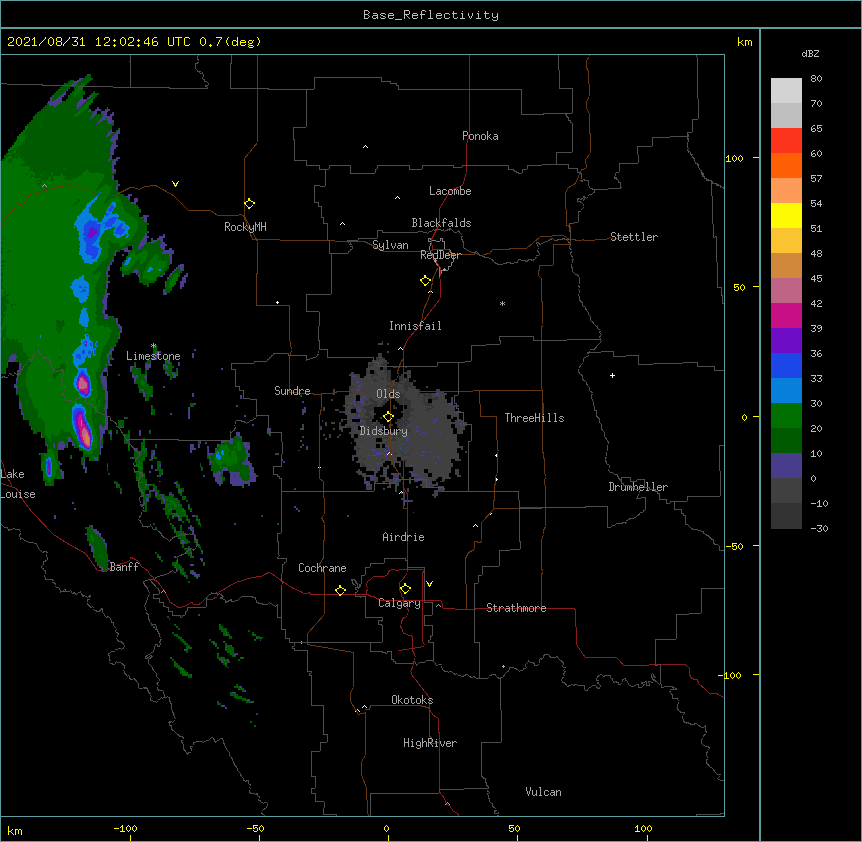Click the gray radar clutter around Didsbury
The width and height of the screenshot is (862, 842).
(404, 426)
